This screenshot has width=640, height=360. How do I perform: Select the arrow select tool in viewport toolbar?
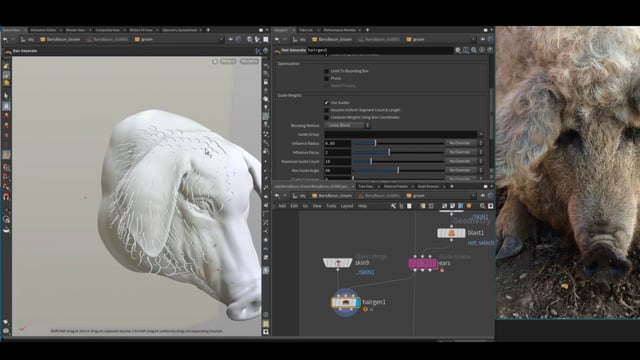tap(6, 96)
